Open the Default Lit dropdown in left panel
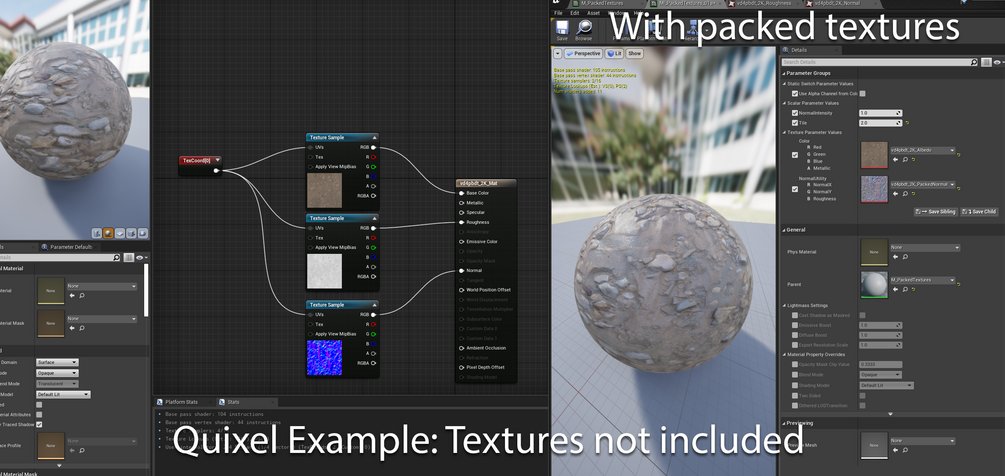The height and width of the screenshot is (476, 1005). pyautogui.click(x=63, y=395)
